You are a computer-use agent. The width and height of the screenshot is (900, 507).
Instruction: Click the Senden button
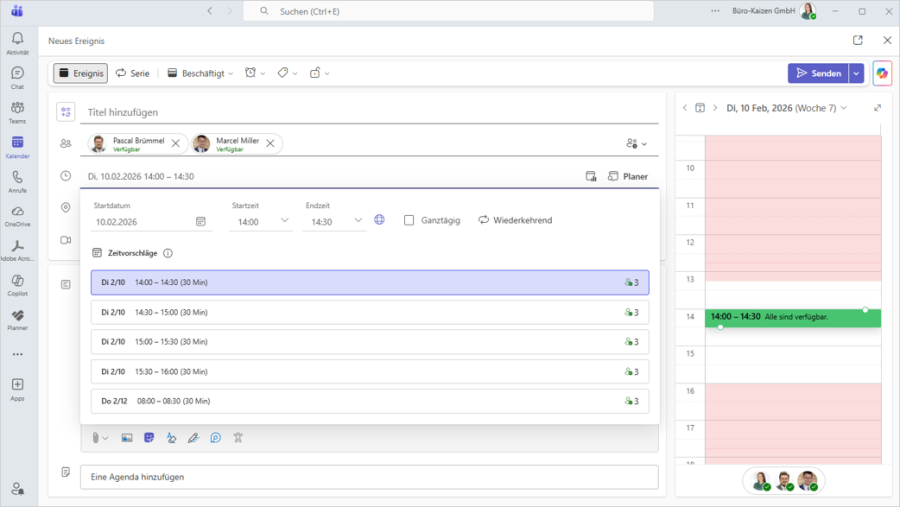817,73
